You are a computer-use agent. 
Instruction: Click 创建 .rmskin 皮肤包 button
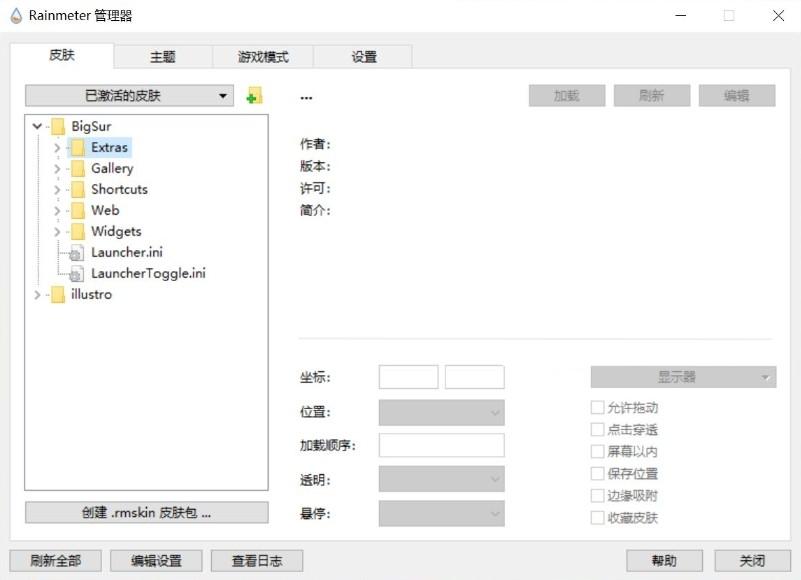147,513
